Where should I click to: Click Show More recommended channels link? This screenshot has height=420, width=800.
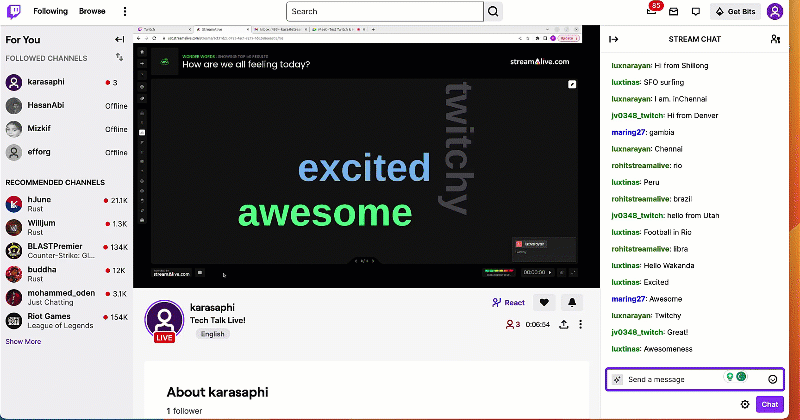pyautogui.click(x=23, y=341)
